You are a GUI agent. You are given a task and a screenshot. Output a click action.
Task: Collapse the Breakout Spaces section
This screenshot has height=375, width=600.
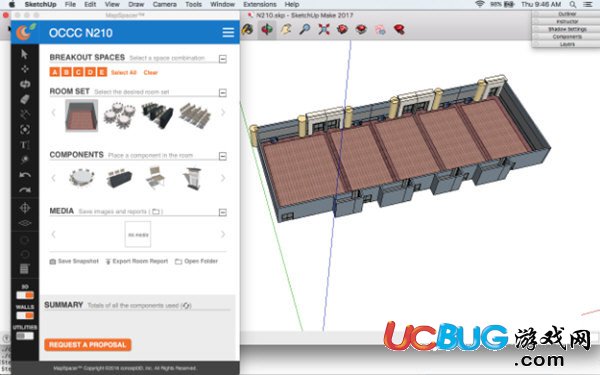[223, 59]
